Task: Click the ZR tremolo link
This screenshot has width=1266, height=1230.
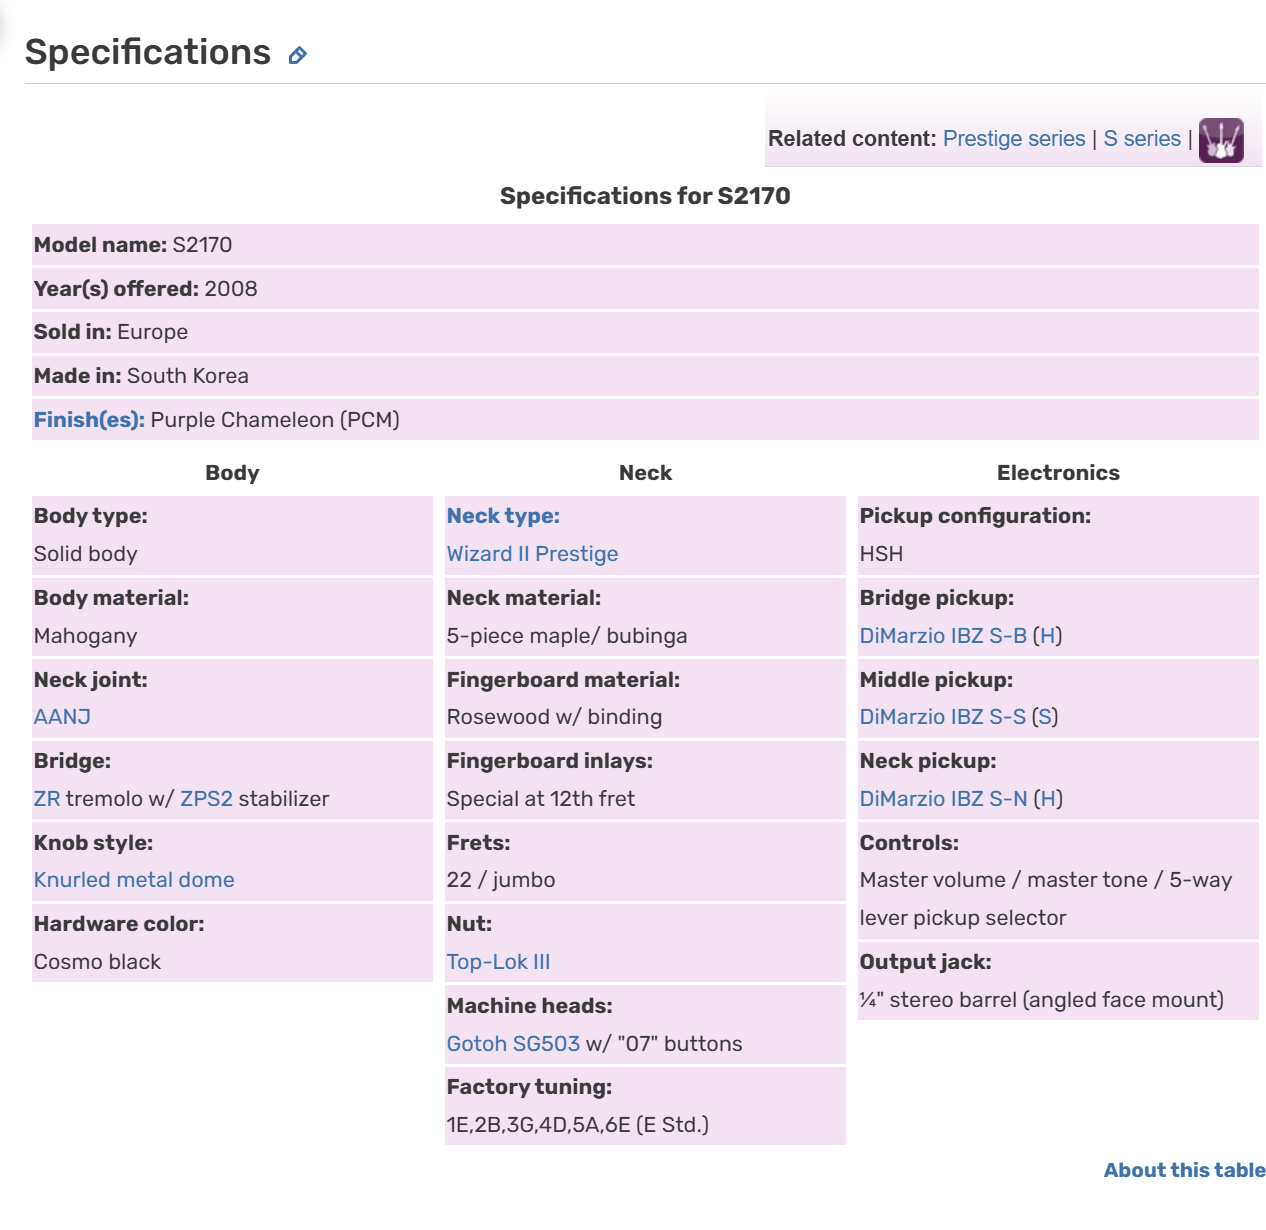Action: click(x=47, y=799)
